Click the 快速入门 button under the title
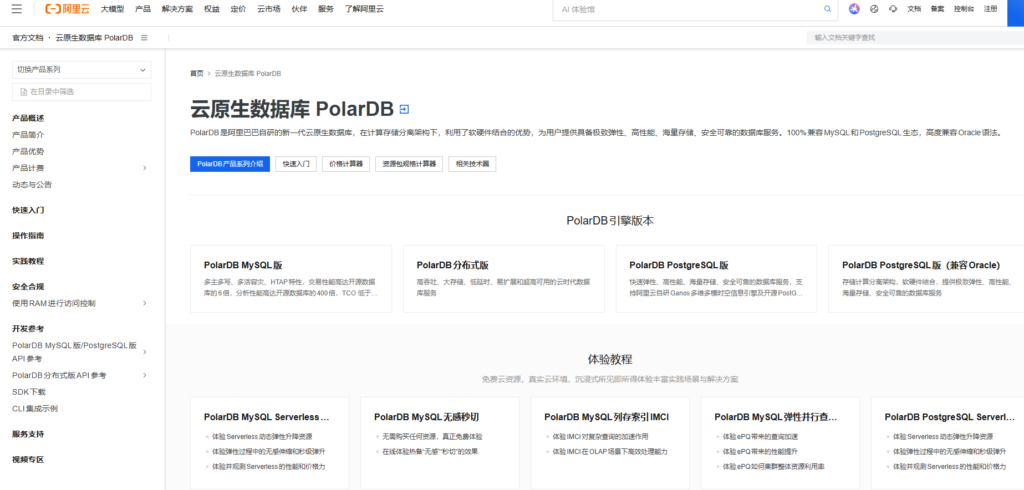 click(x=296, y=164)
